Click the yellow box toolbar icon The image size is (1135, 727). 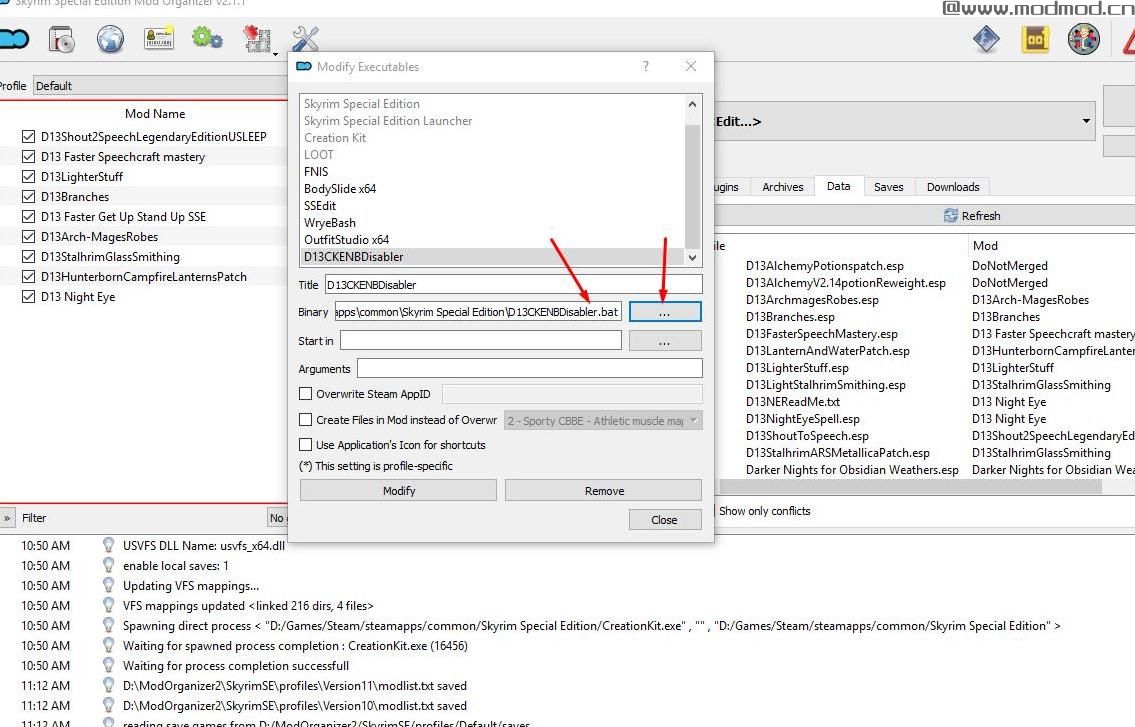1035,39
